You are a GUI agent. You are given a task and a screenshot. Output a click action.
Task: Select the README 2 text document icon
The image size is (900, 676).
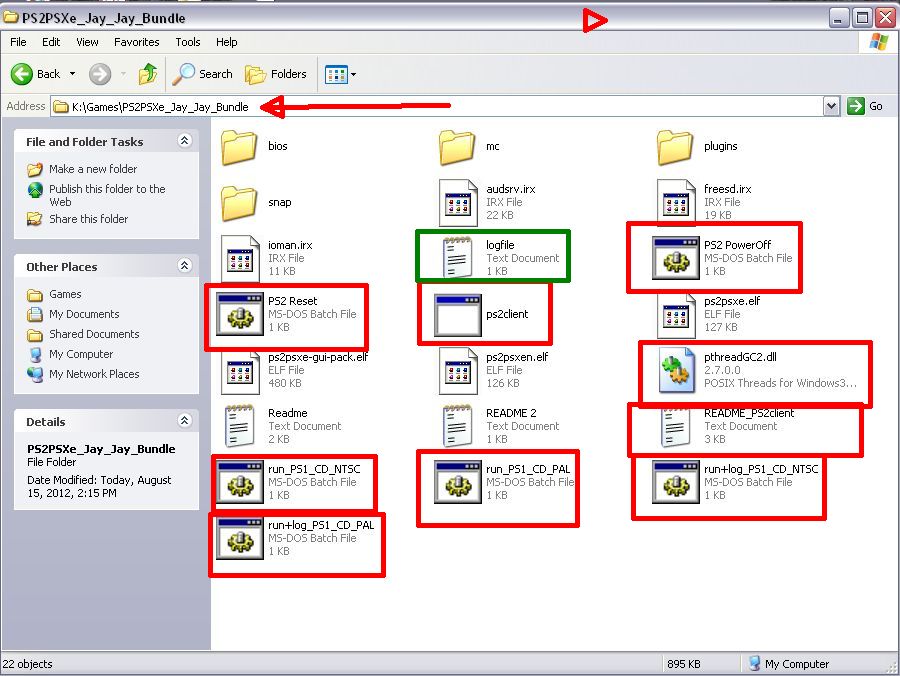click(x=457, y=426)
